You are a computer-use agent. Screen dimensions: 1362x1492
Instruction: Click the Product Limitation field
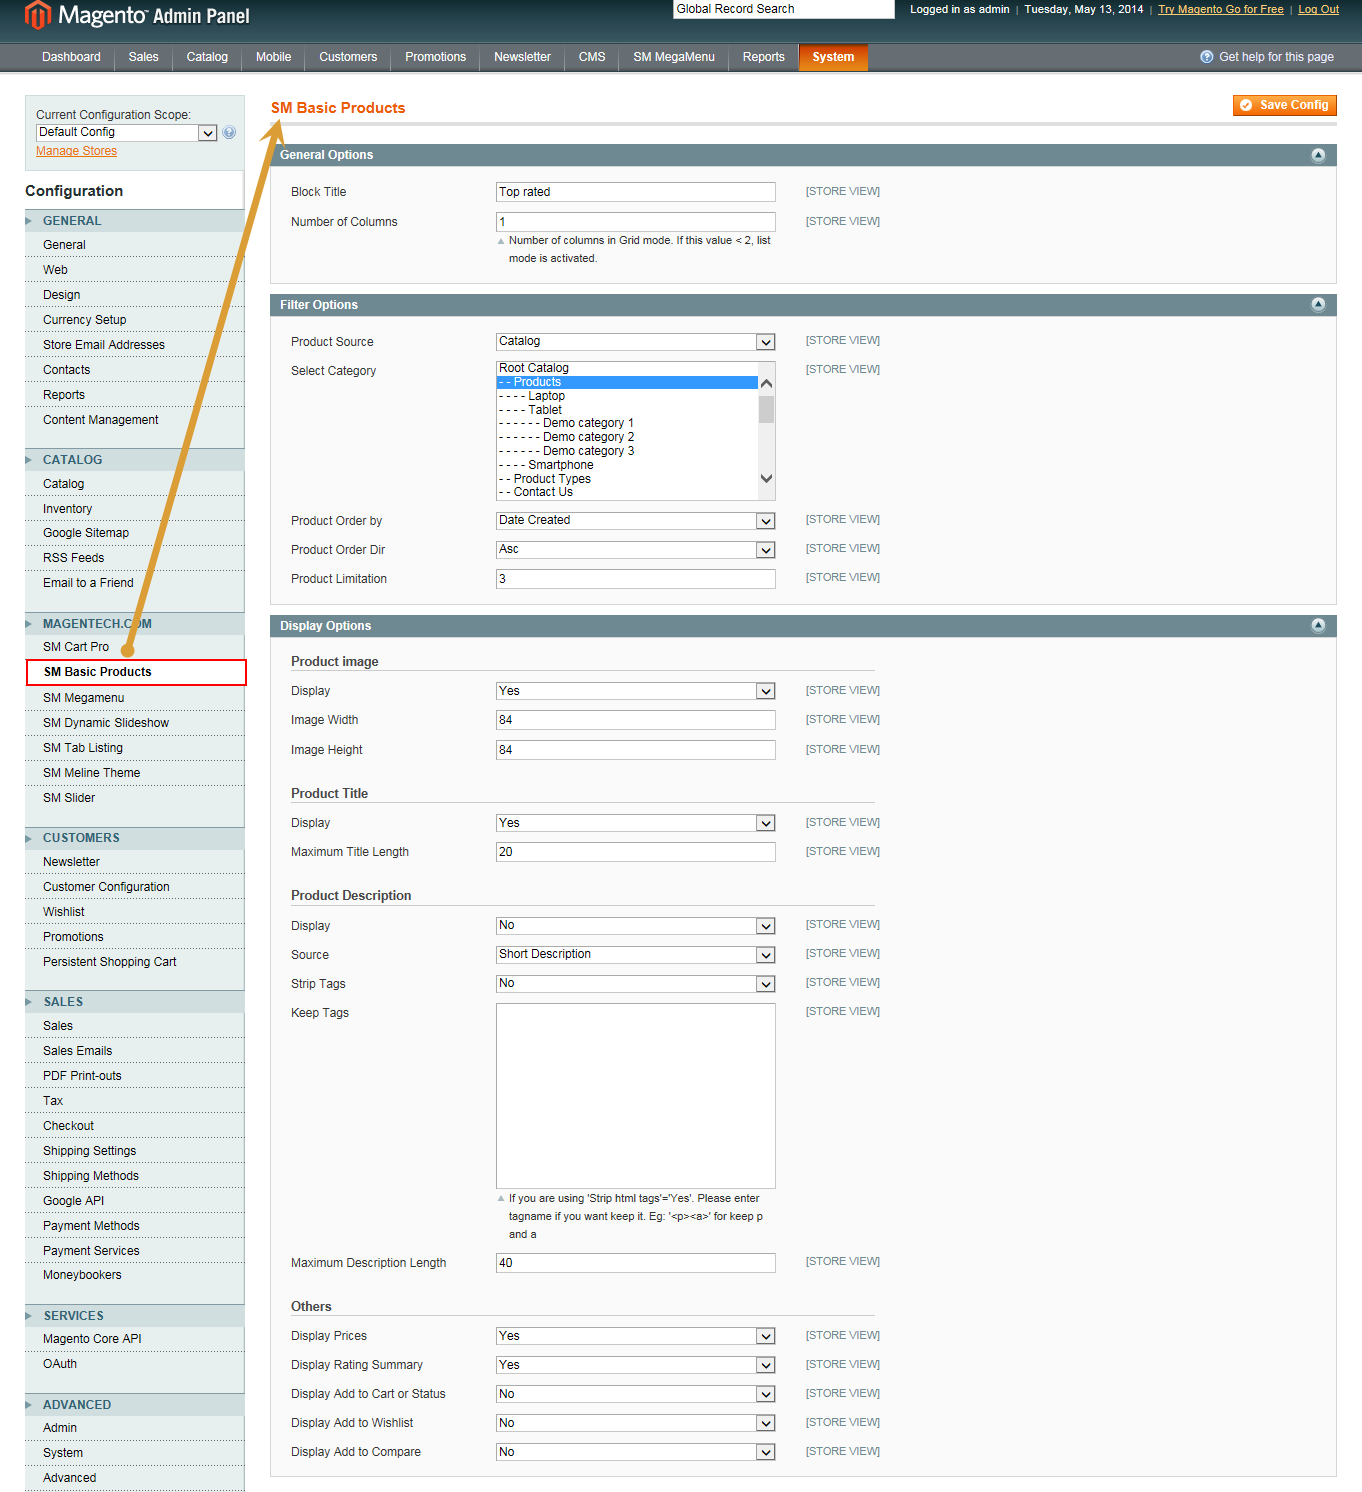(636, 579)
